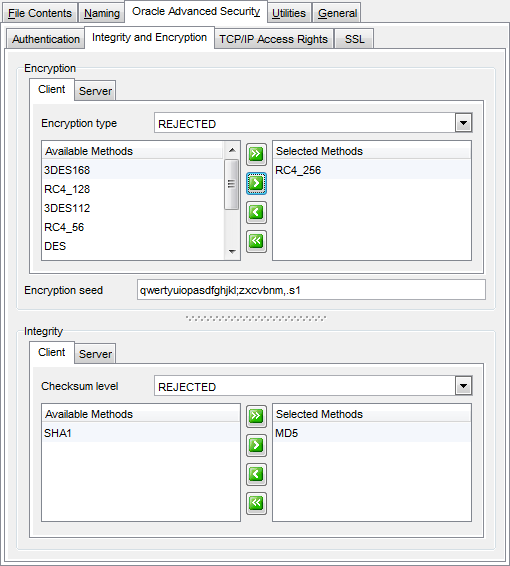The width and height of the screenshot is (510, 566).
Task: Remove the highlighted integrity method from the selected list
Action: pyautogui.click(x=256, y=474)
